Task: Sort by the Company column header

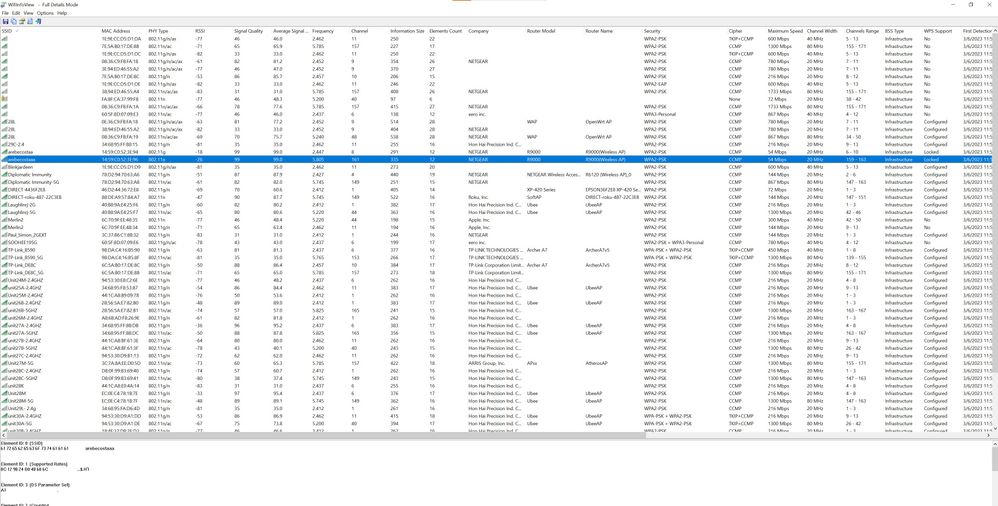Action: click(x=496, y=31)
